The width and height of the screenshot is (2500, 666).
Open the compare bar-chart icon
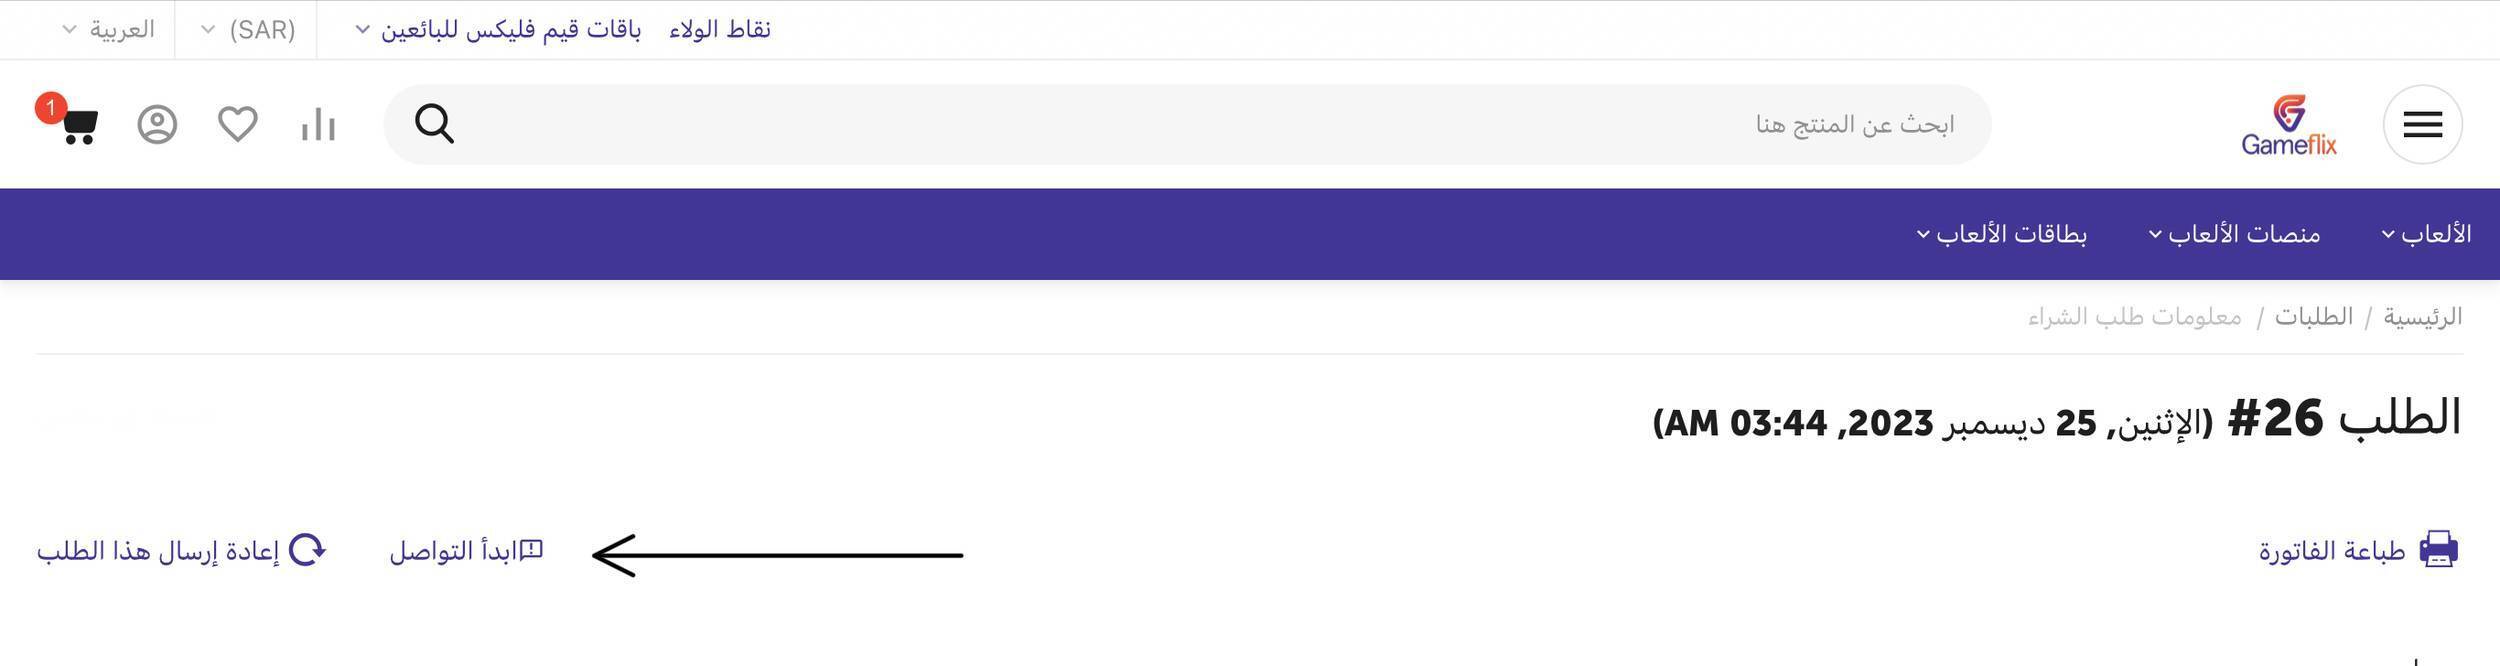(318, 125)
